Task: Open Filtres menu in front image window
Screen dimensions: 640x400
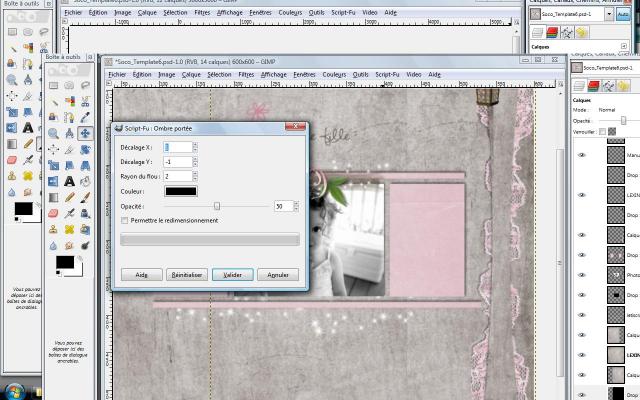Action: pyautogui.click(x=246, y=75)
